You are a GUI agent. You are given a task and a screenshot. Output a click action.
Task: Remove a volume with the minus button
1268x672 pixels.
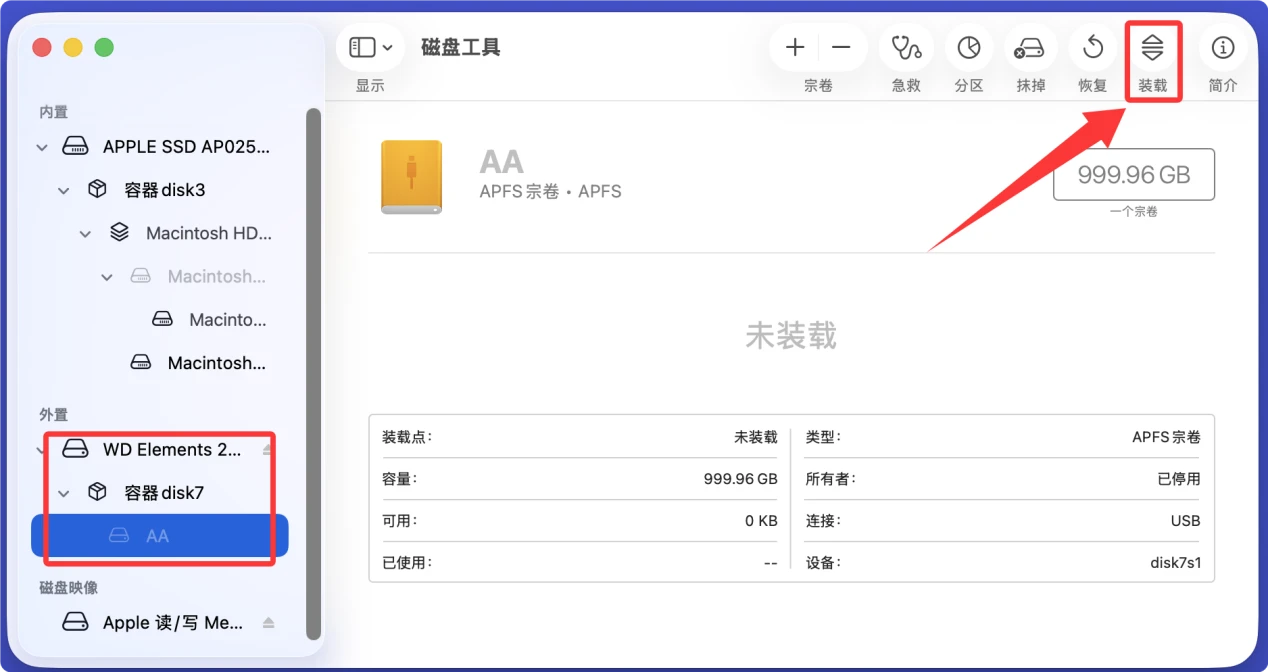pos(840,47)
